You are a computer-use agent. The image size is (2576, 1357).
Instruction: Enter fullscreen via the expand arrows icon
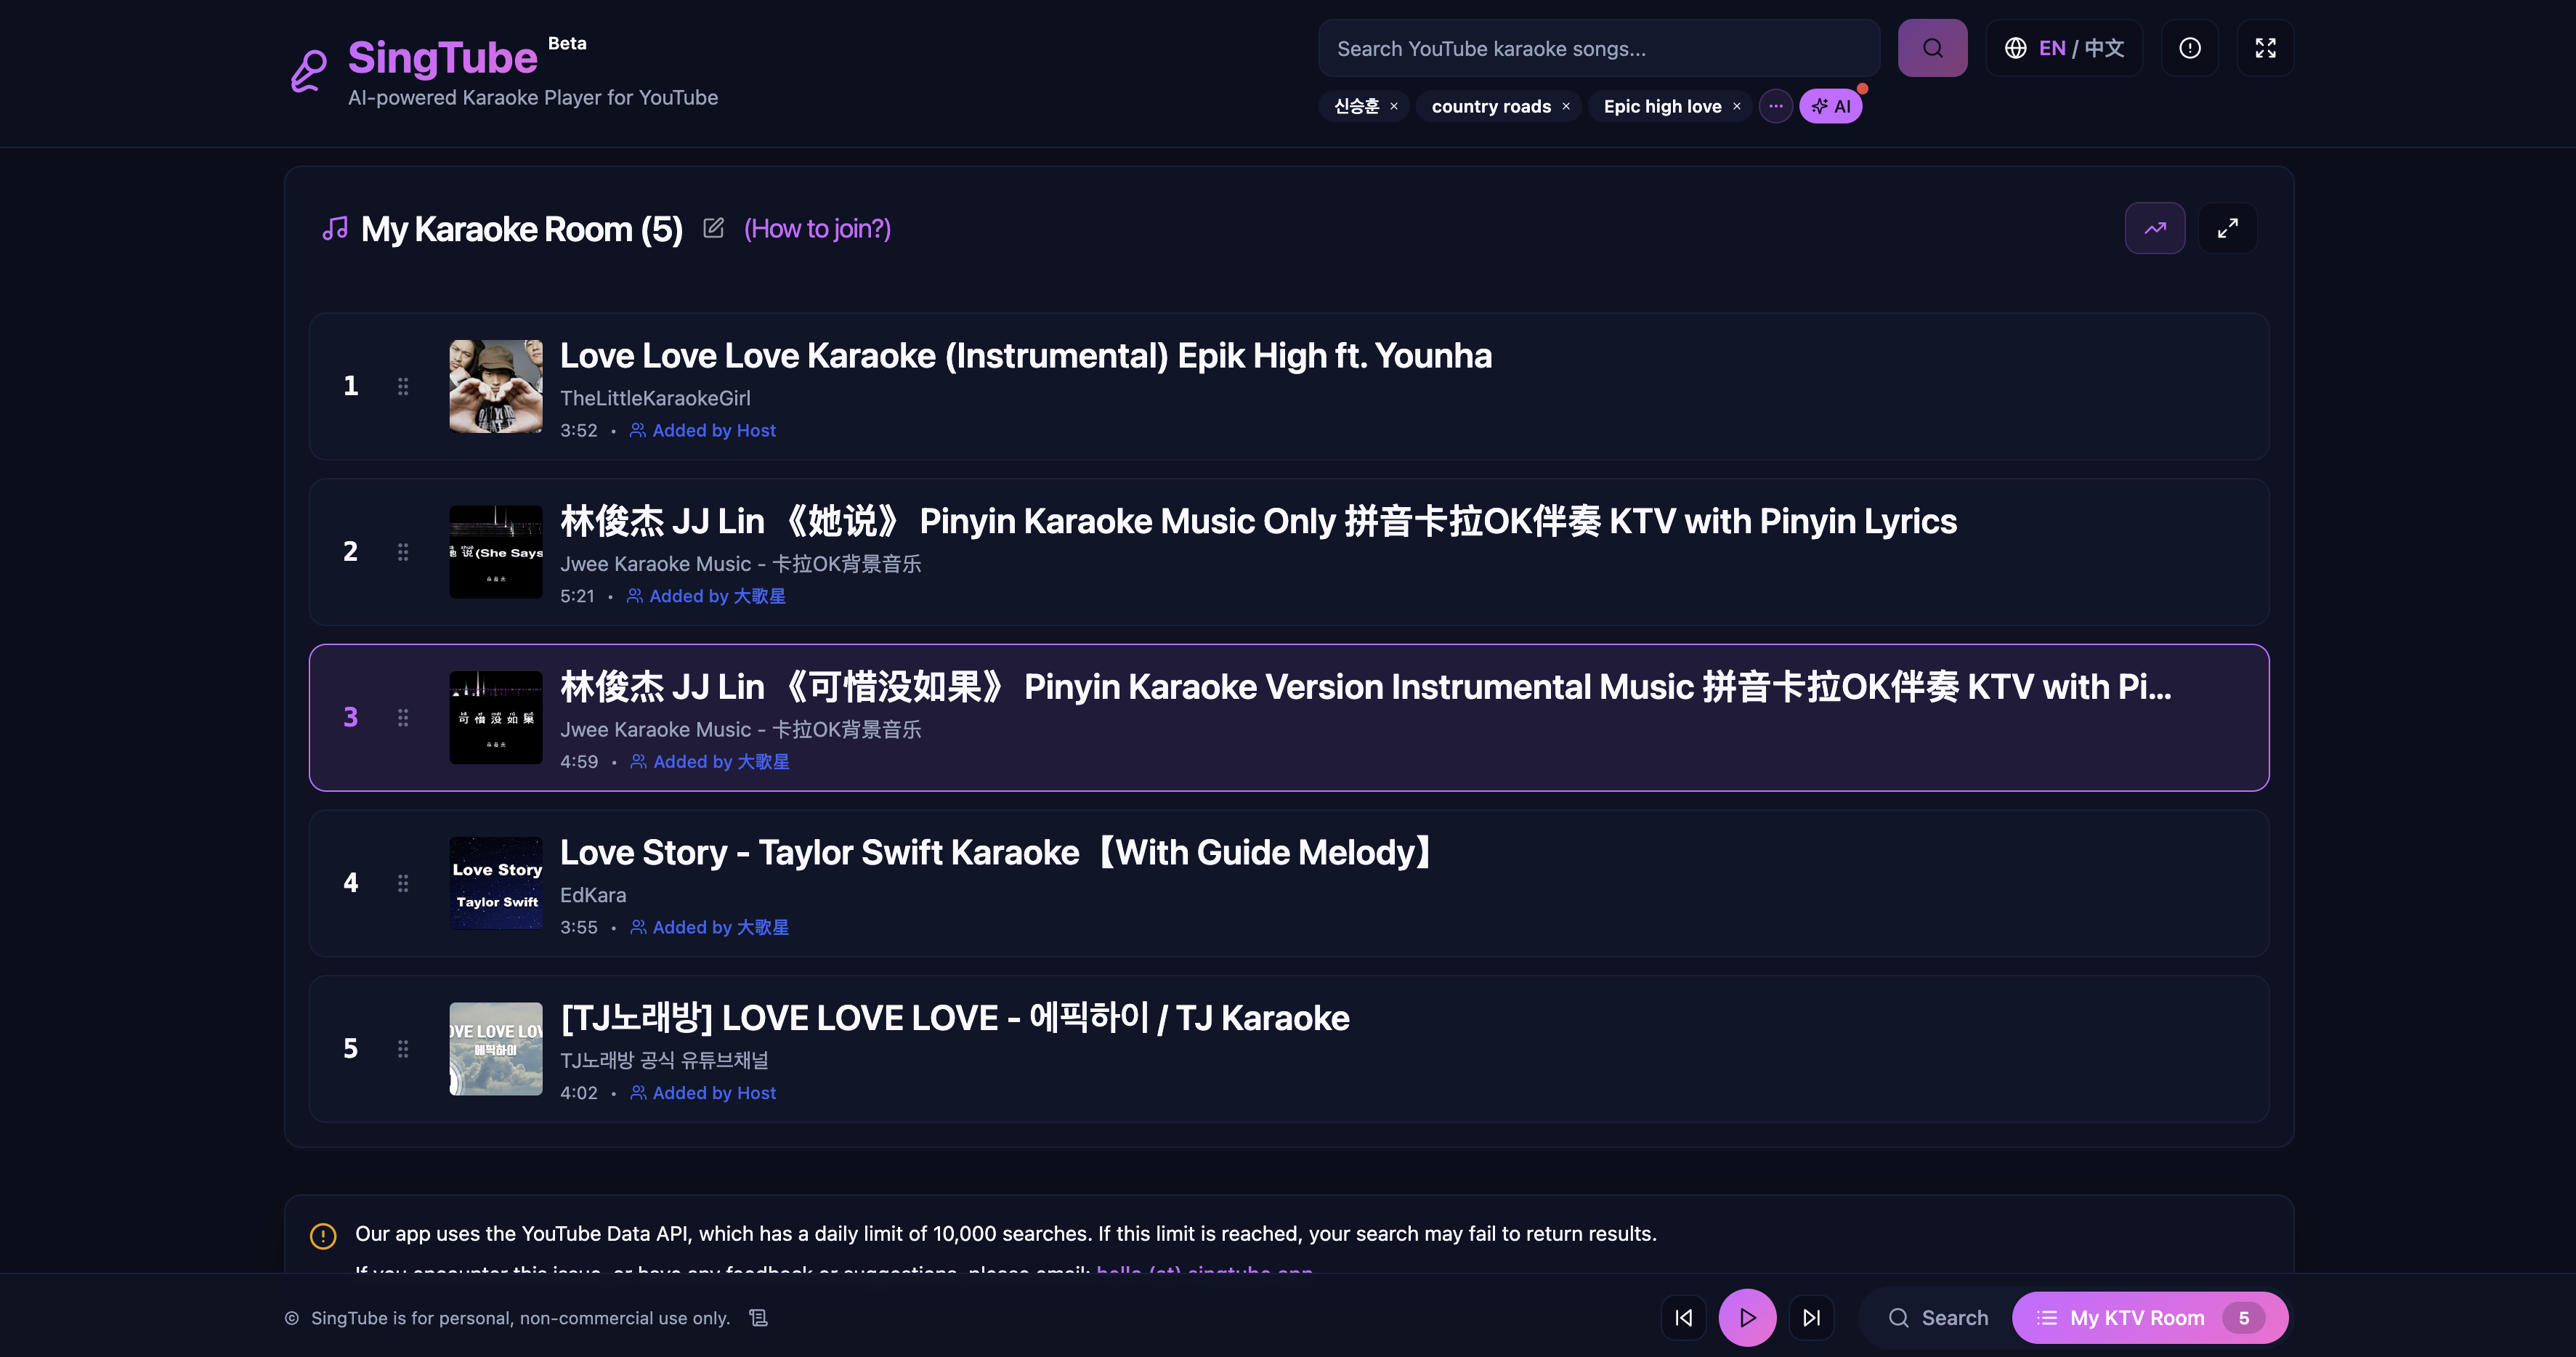[x=2265, y=47]
